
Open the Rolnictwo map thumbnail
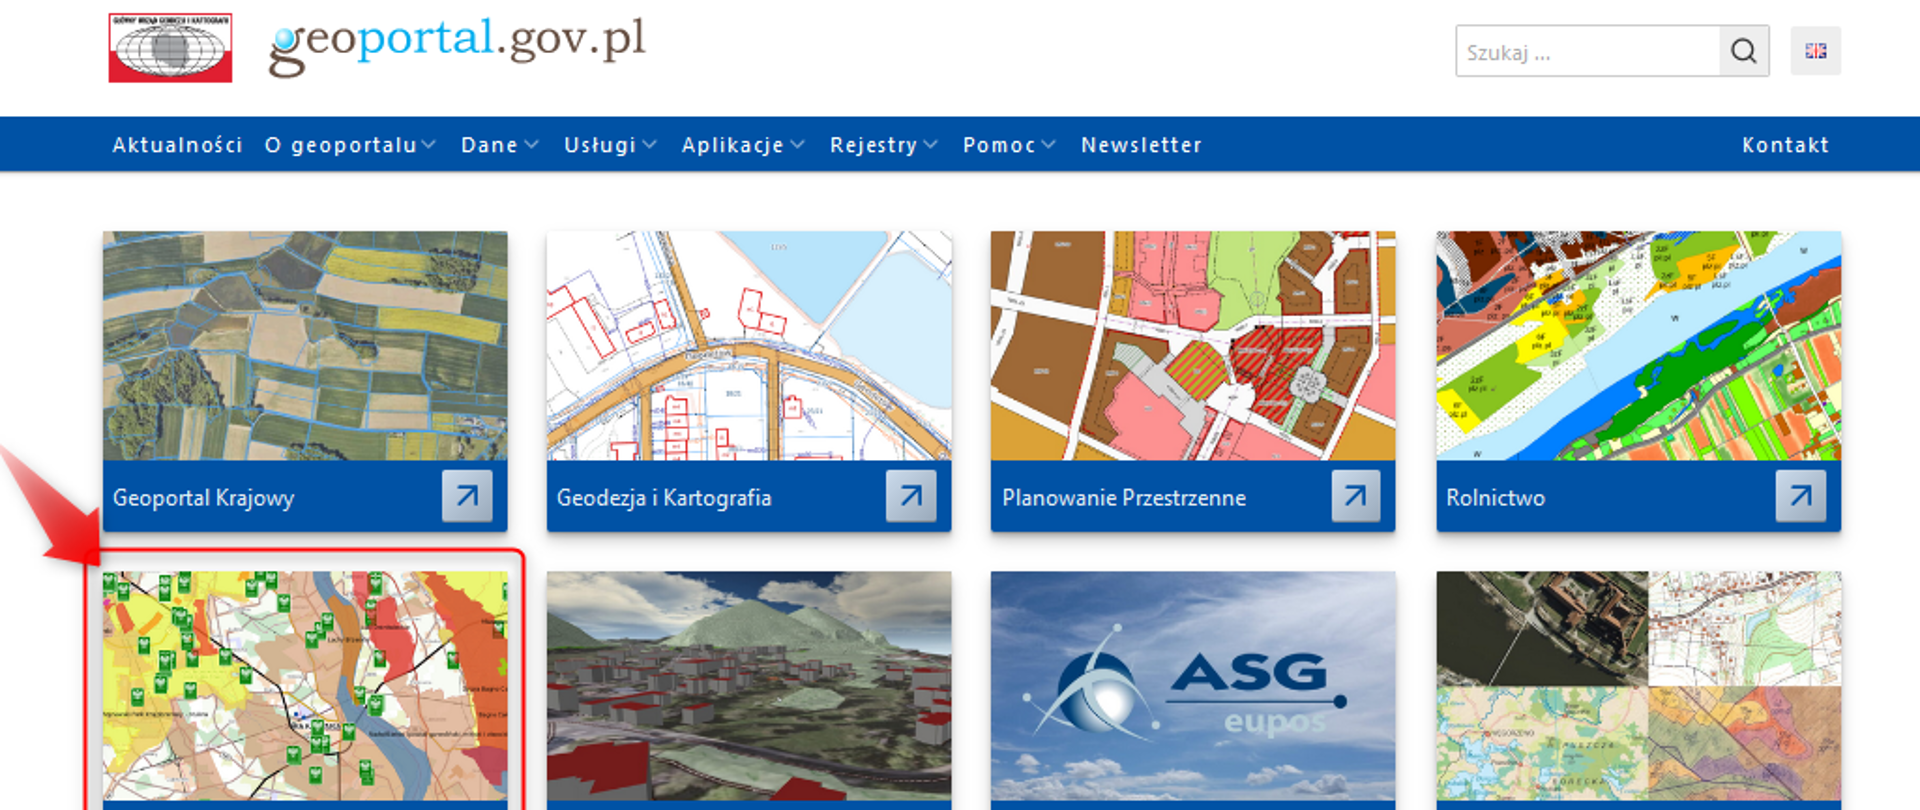[x=1639, y=346]
